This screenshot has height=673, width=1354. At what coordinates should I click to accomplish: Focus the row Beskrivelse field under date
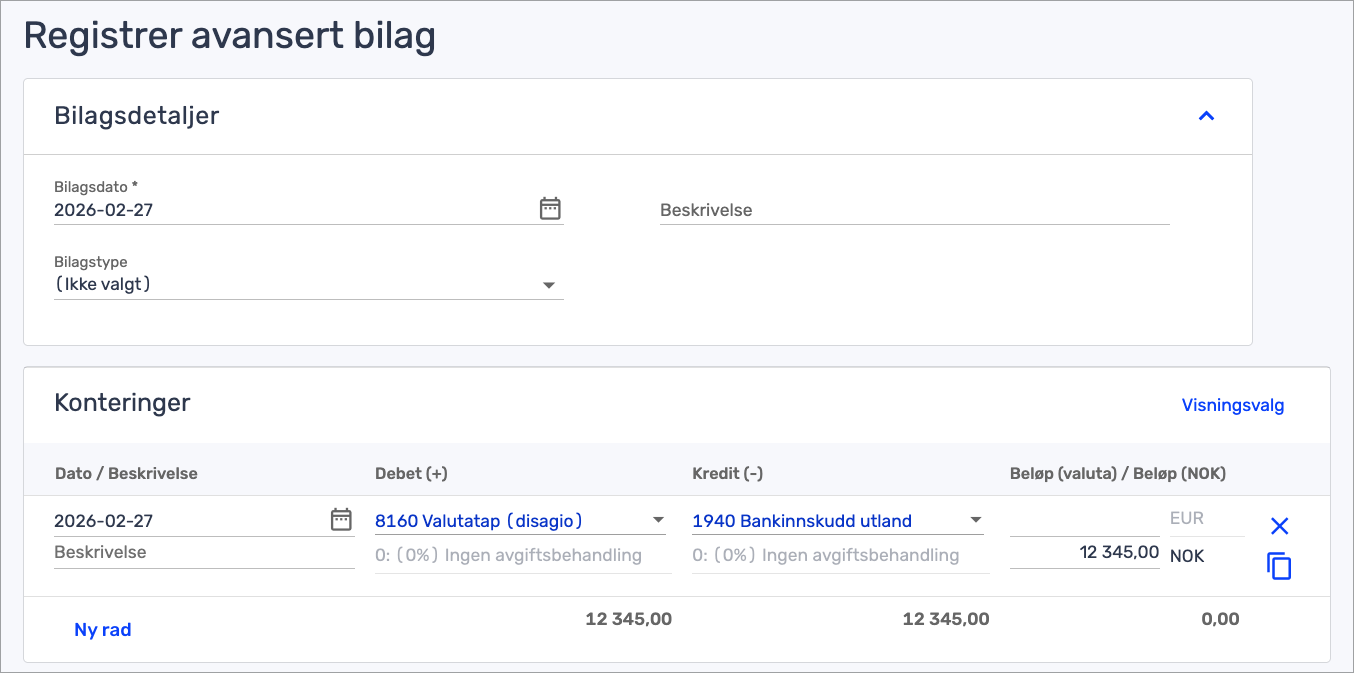click(x=203, y=553)
